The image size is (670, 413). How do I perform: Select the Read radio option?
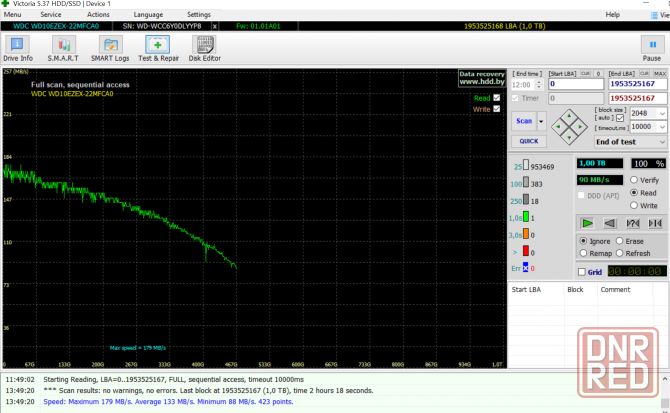tap(634, 193)
